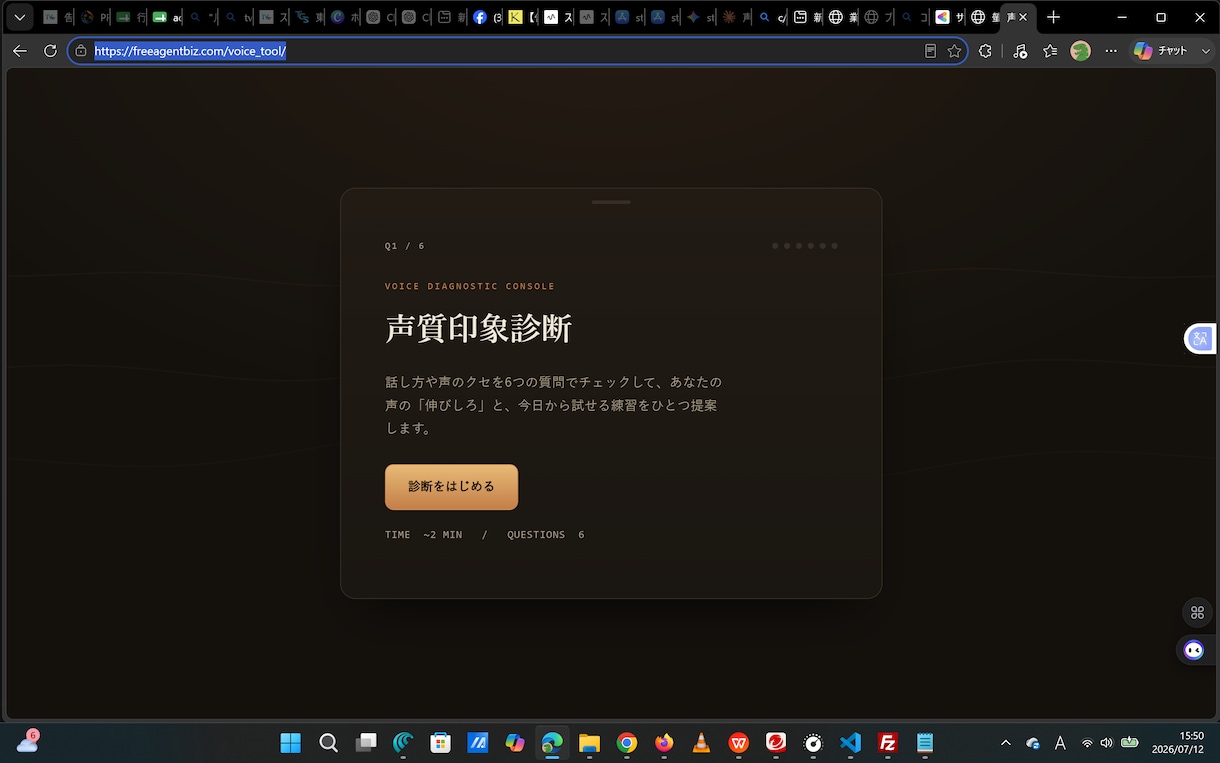Open the Windows Start menu
The height and width of the screenshot is (763, 1220).
pos(290,743)
